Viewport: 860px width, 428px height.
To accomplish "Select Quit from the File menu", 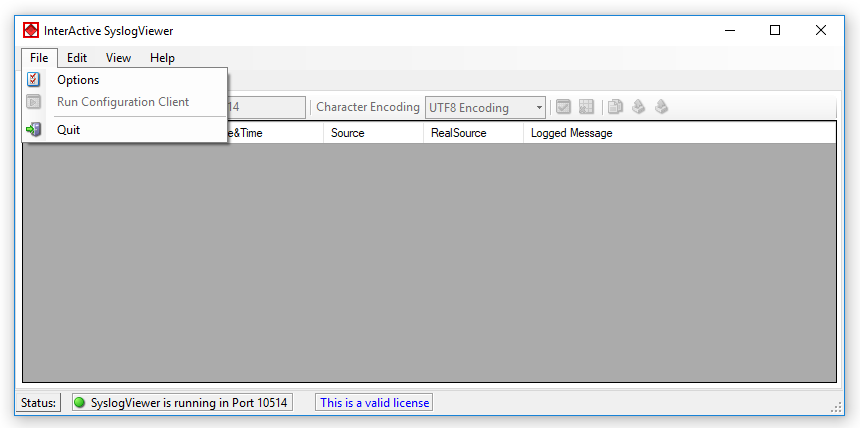I will [68, 129].
